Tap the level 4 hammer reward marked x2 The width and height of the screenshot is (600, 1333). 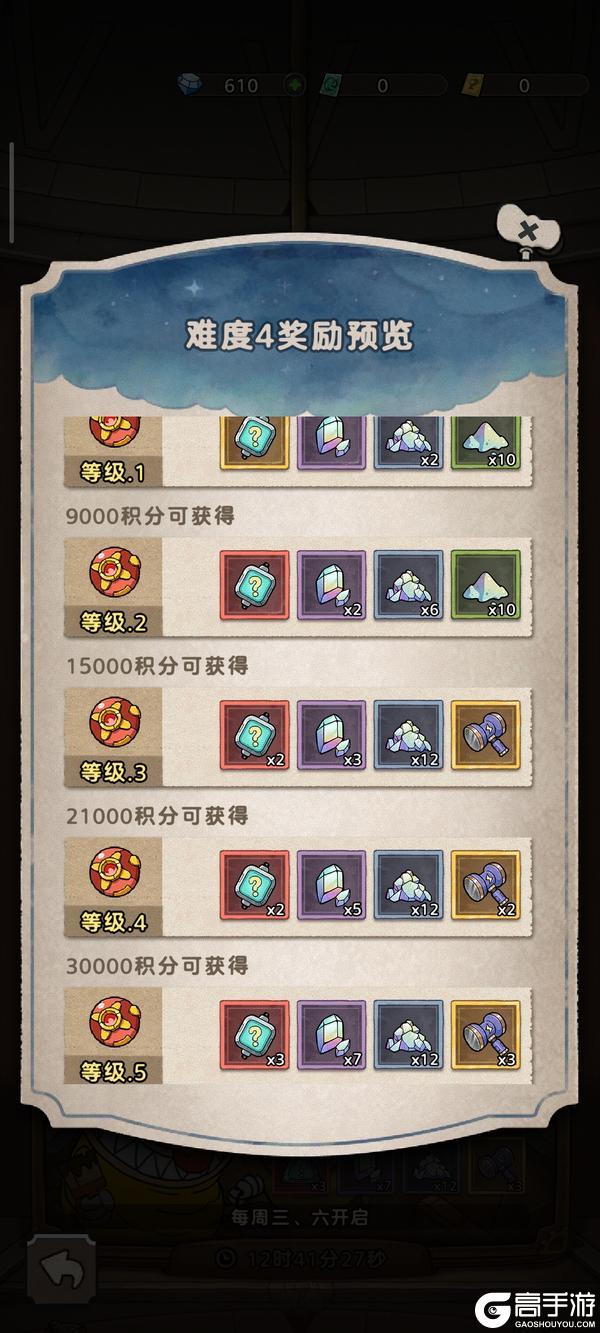click(x=486, y=885)
